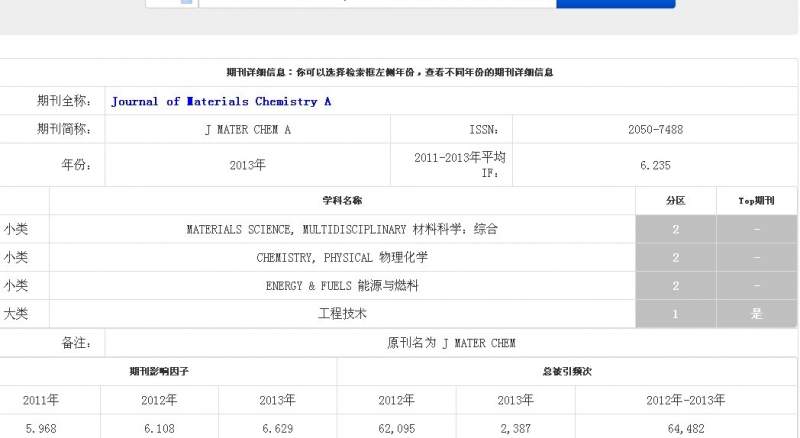Click the 期刊简称 label
This screenshot has height=438, width=800.
[64, 129]
